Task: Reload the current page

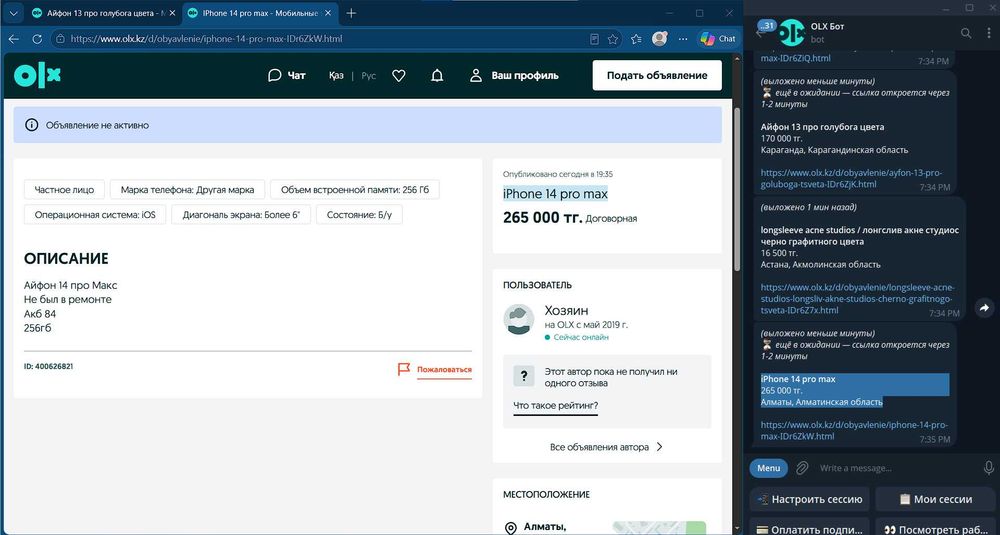Action: coord(37,39)
